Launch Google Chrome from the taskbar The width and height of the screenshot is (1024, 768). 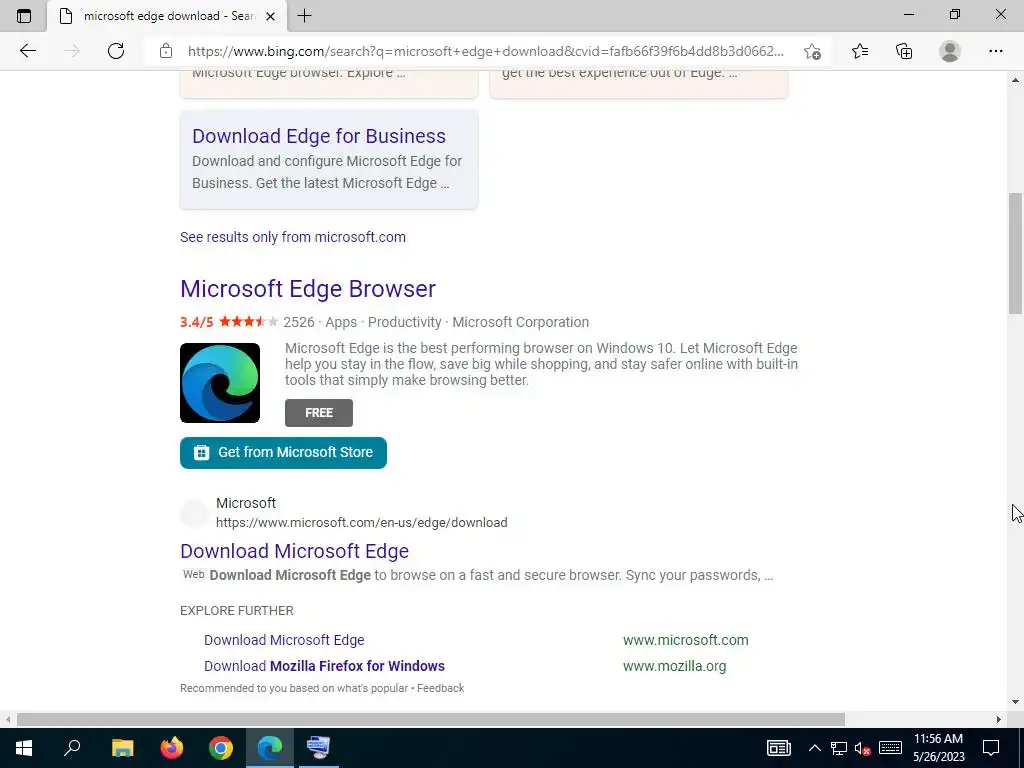coord(221,748)
